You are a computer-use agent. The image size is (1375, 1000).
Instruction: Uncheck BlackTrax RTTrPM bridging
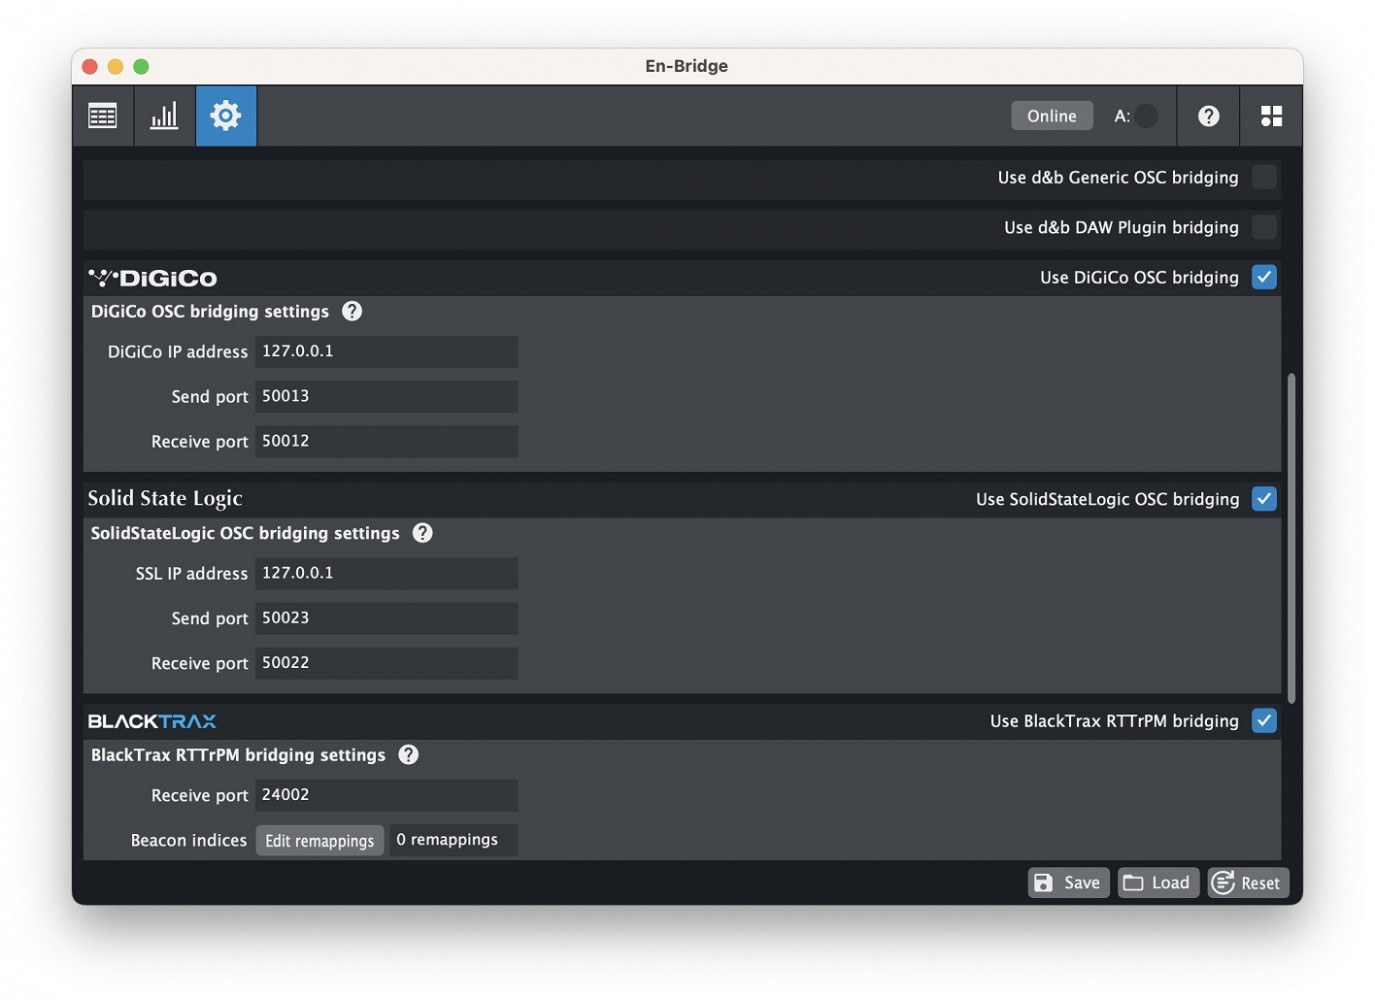coord(1264,721)
